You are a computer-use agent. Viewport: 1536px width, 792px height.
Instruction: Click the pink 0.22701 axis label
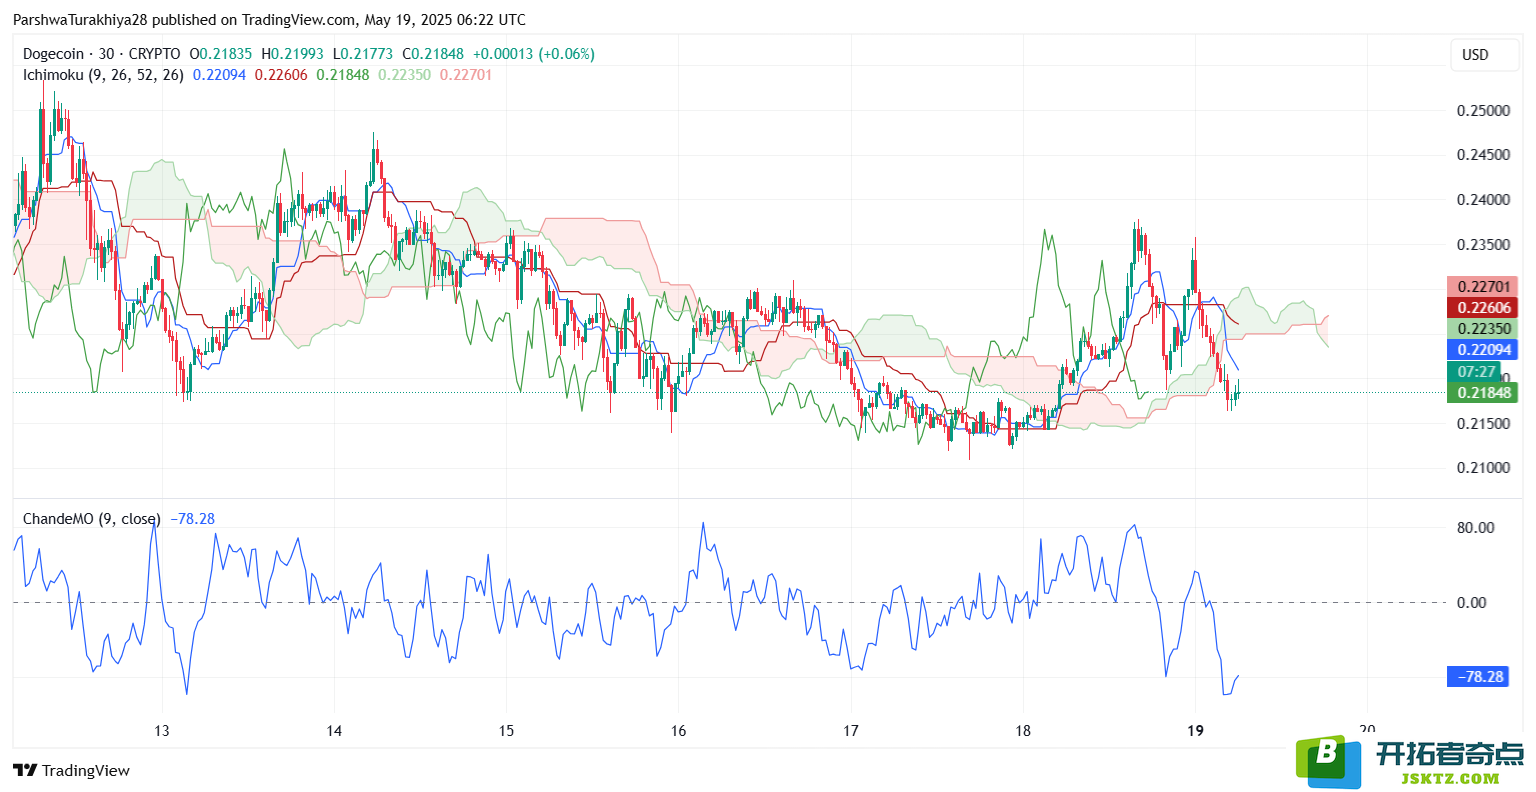[1483, 287]
